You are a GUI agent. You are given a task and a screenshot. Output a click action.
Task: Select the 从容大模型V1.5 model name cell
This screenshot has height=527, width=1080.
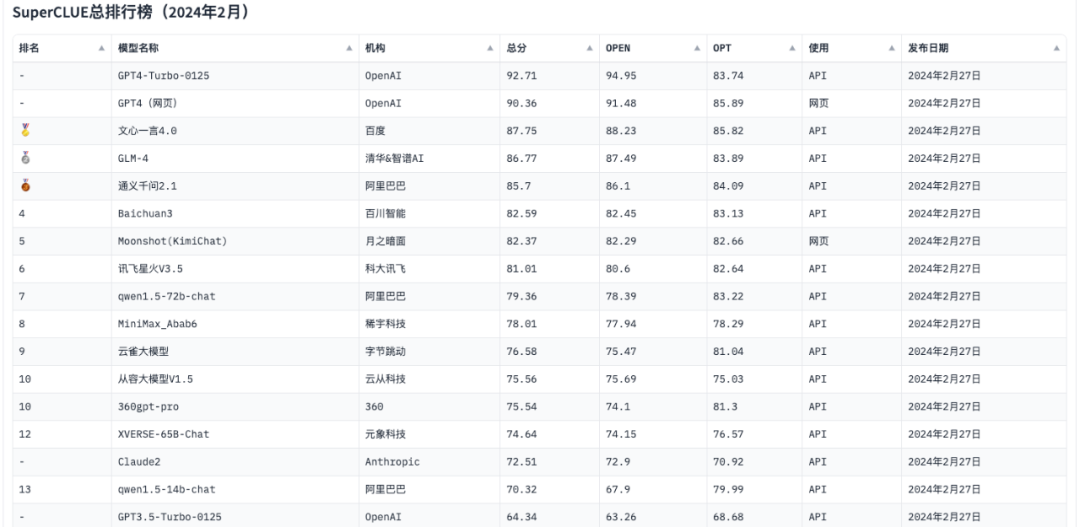pyautogui.click(x=236, y=379)
